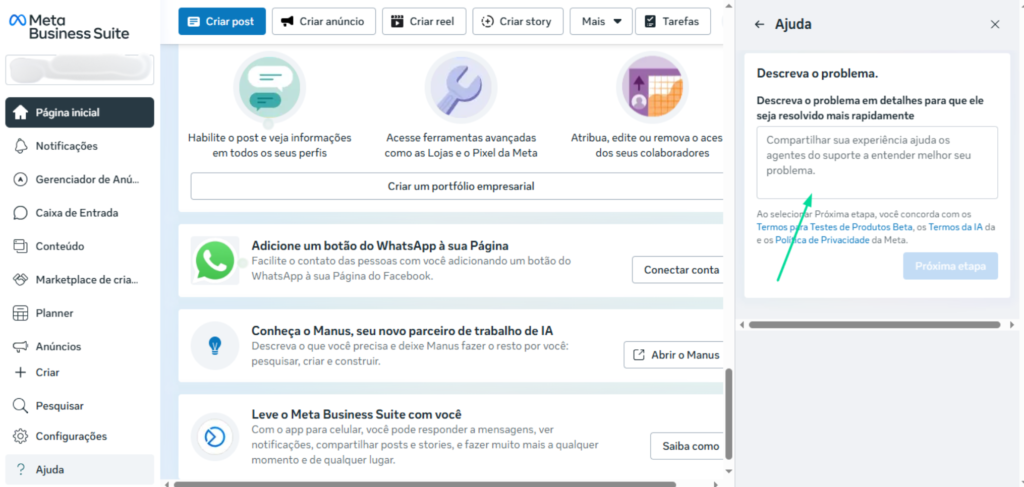Screen dimensions: 1024x487
Task: Click the back arrow in Ajuda panel
Action: click(x=759, y=24)
